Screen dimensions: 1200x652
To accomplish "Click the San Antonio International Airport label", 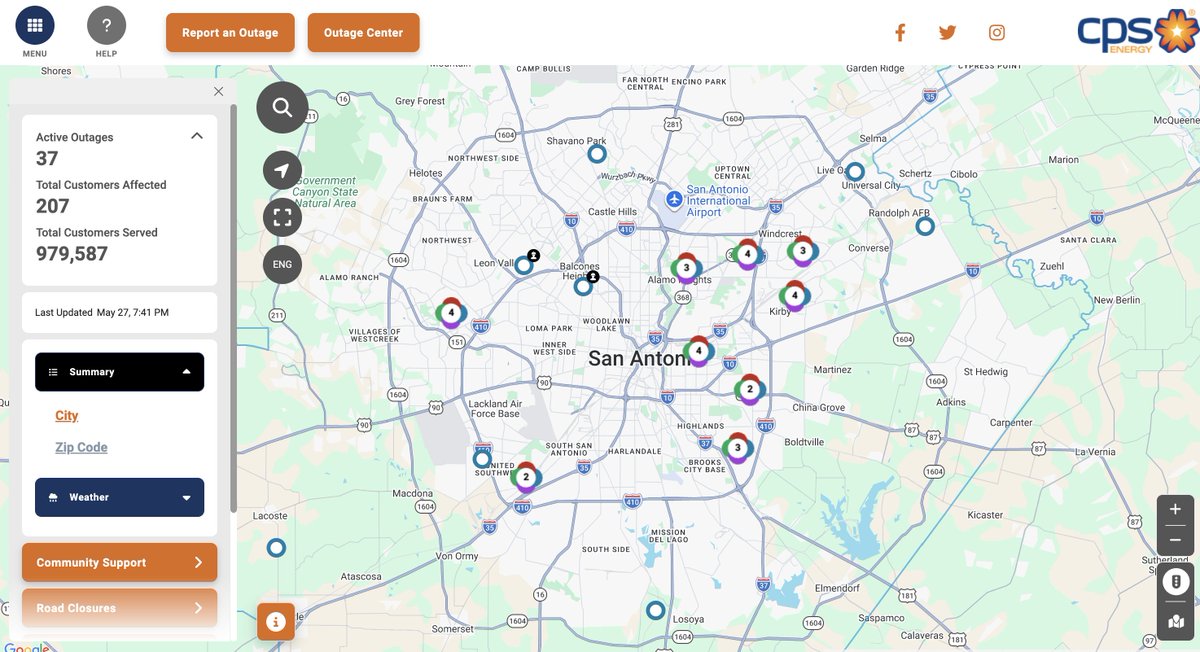I will (x=718, y=200).
